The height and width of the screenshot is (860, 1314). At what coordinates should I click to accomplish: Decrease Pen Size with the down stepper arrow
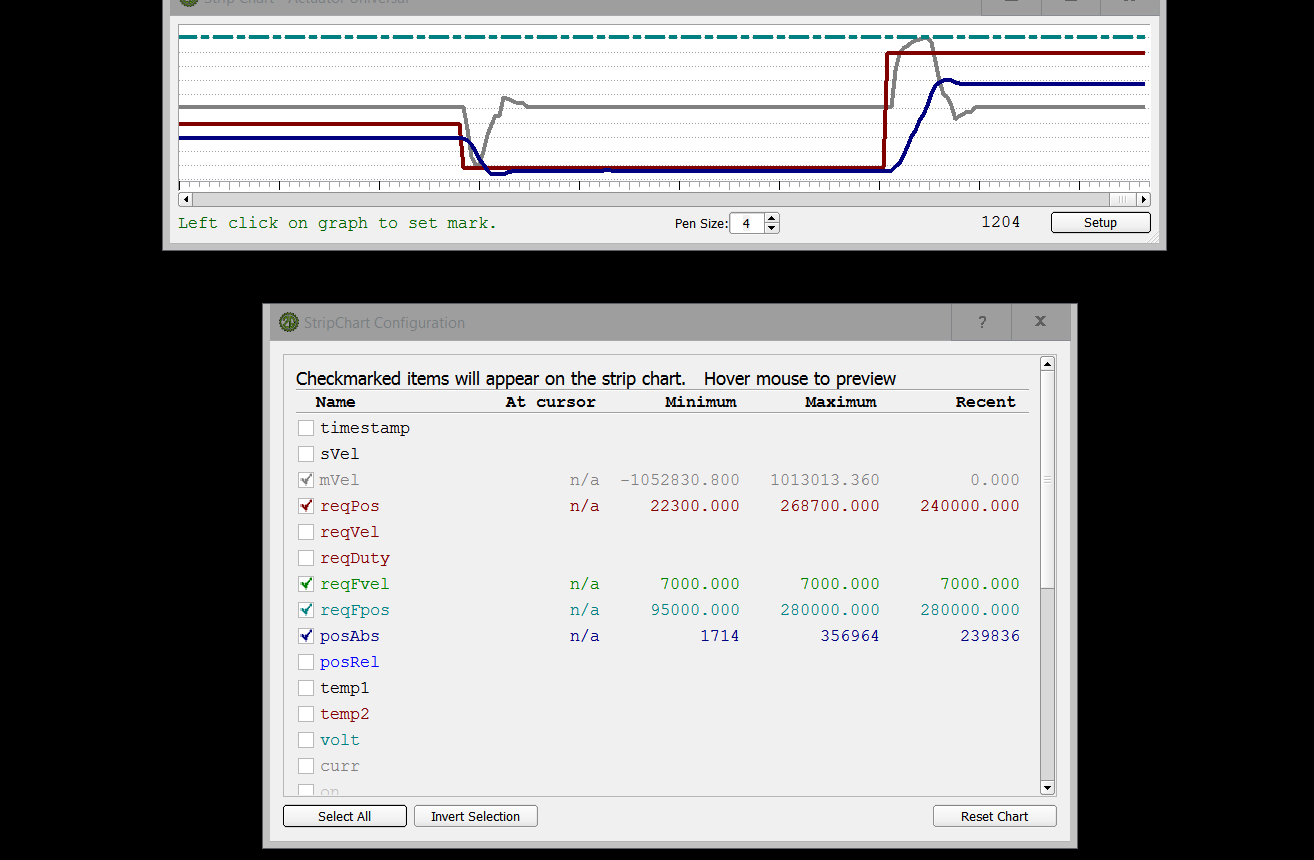coord(771,228)
